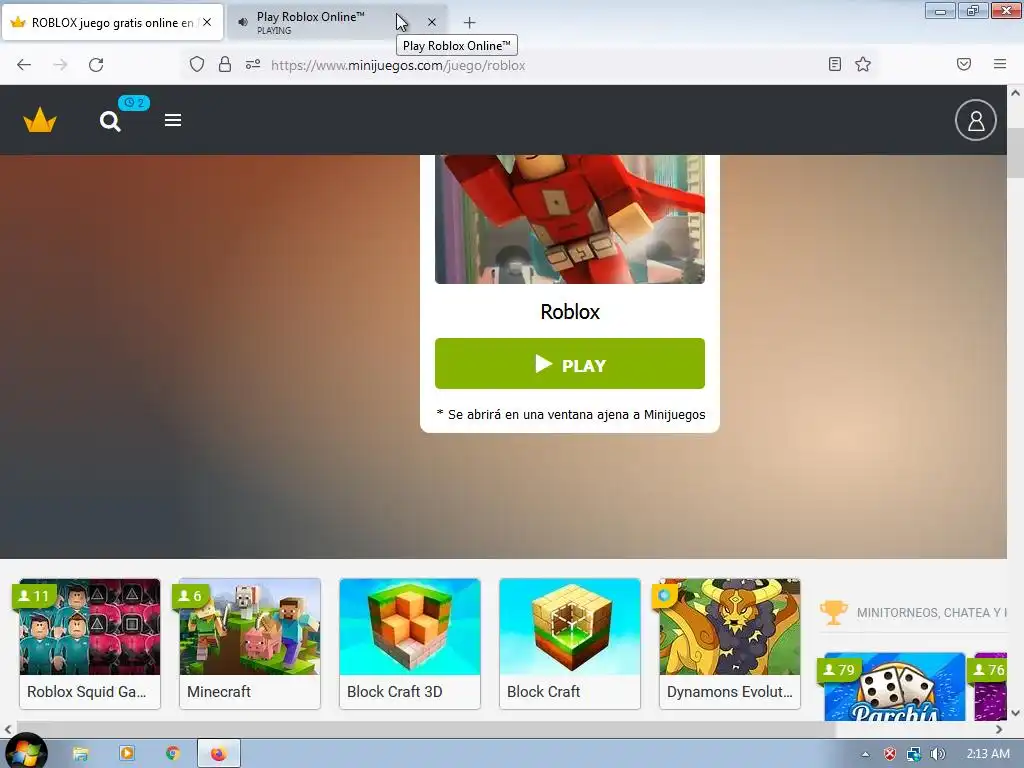Close the Play Roblox Online tab
The width and height of the screenshot is (1024, 768).
click(432, 22)
